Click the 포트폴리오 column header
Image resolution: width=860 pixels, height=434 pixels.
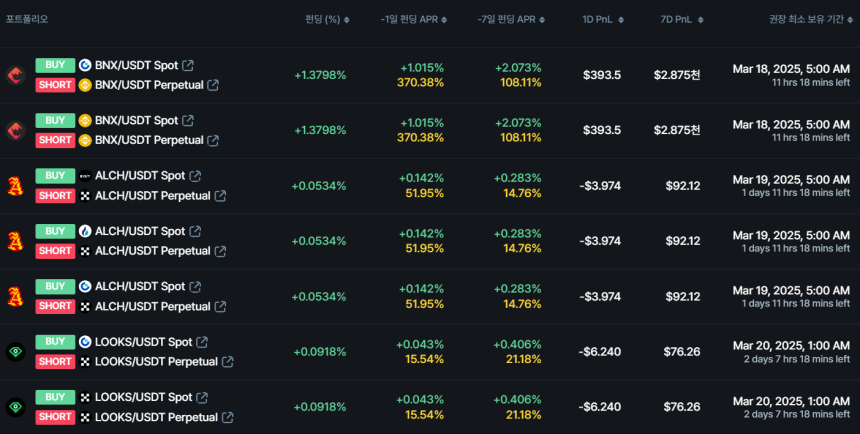(x=27, y=19)
